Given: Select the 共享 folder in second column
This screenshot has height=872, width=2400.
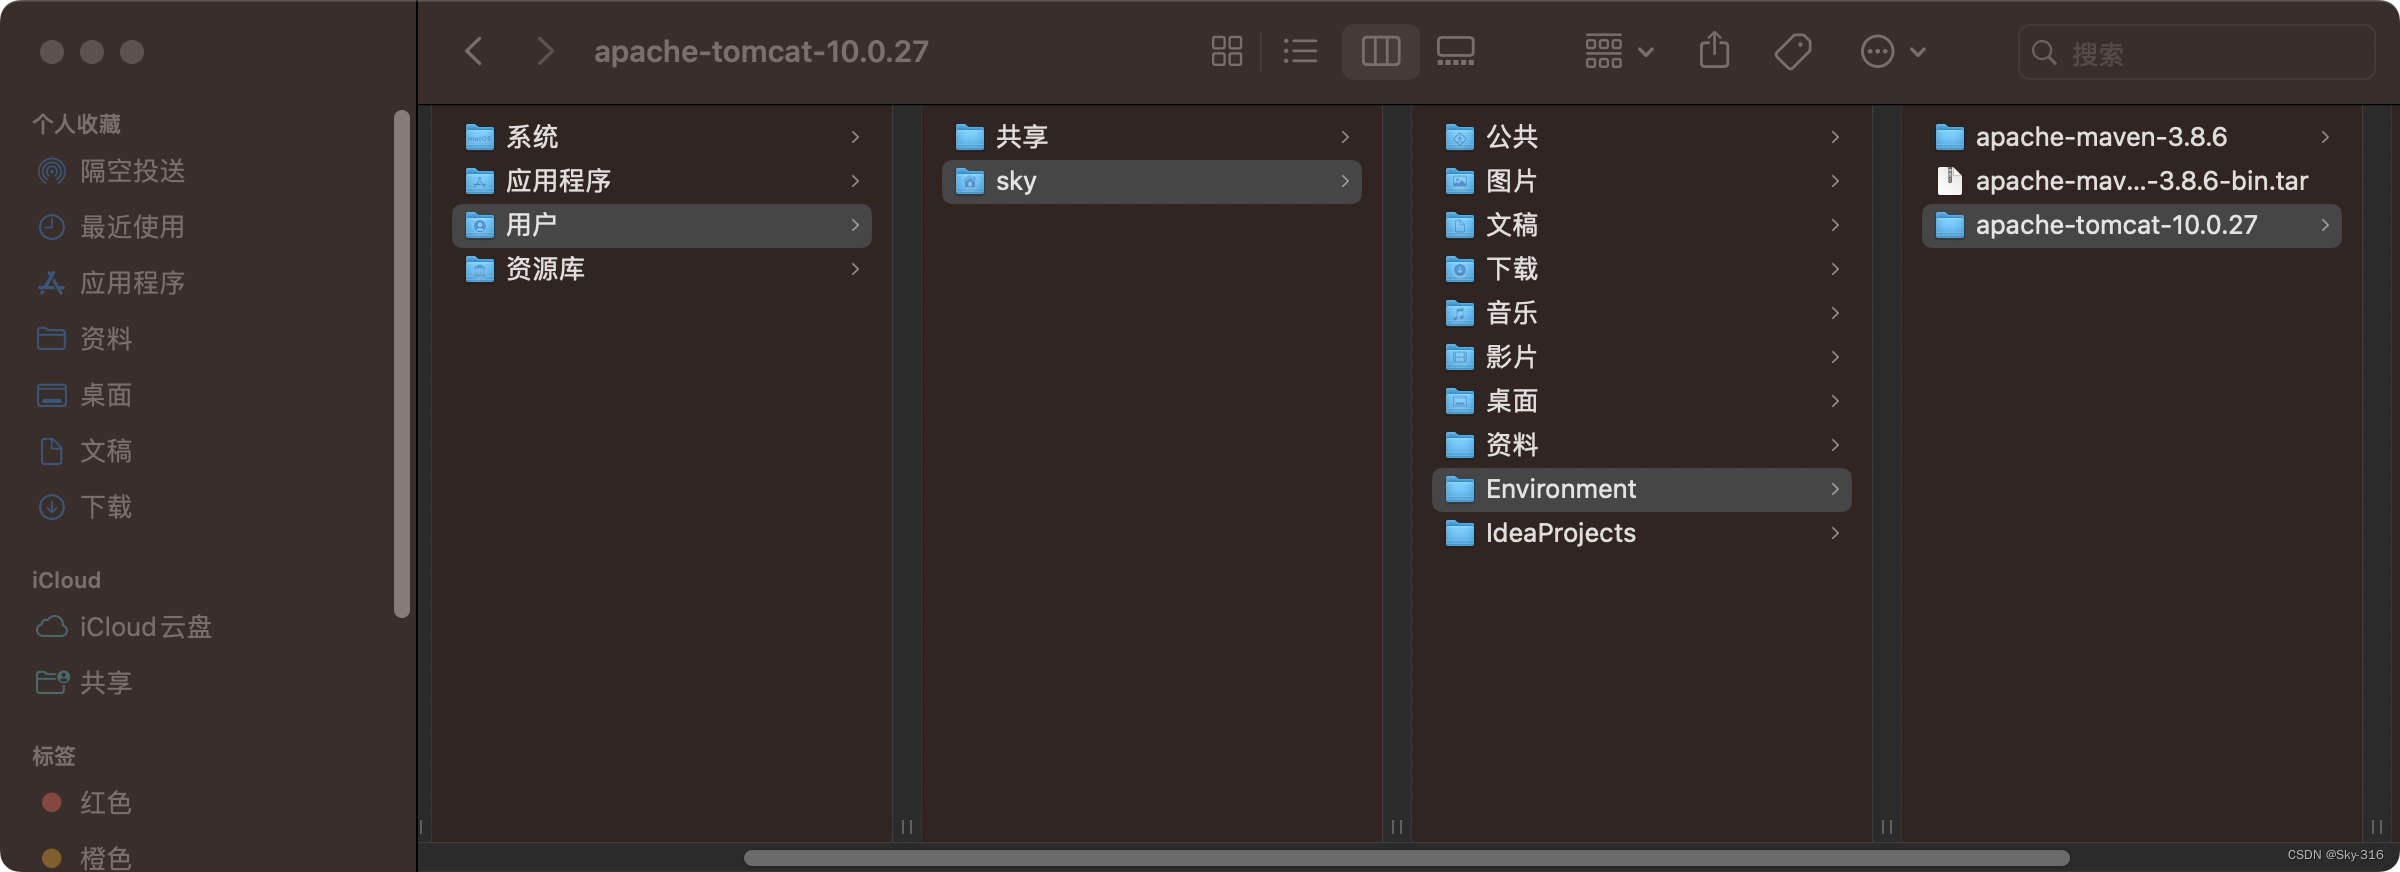Looking at the screenshot, I should pyautogui.click(x=1152, y=137).
